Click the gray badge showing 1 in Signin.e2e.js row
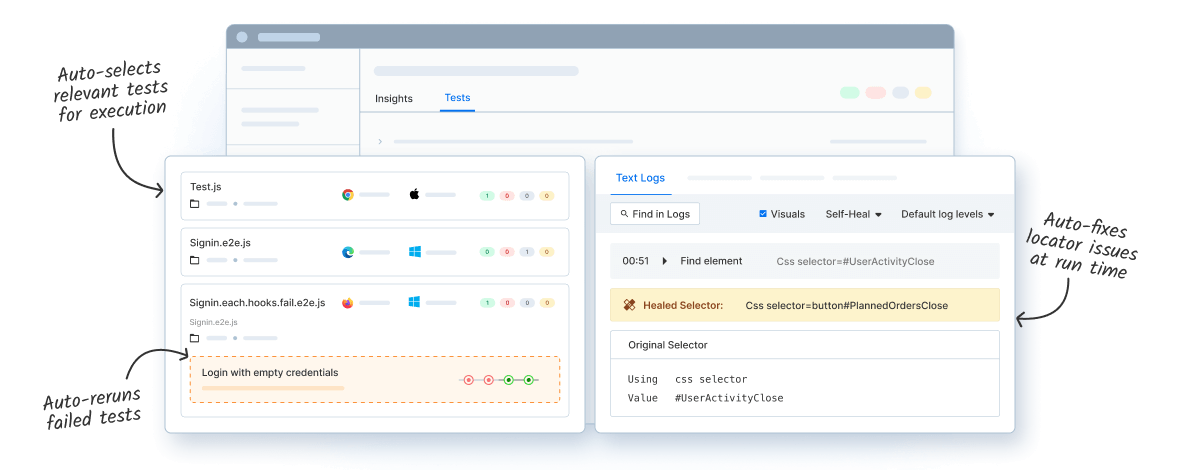The width and height of the screenshot is (1180, 470). (527, 252)
